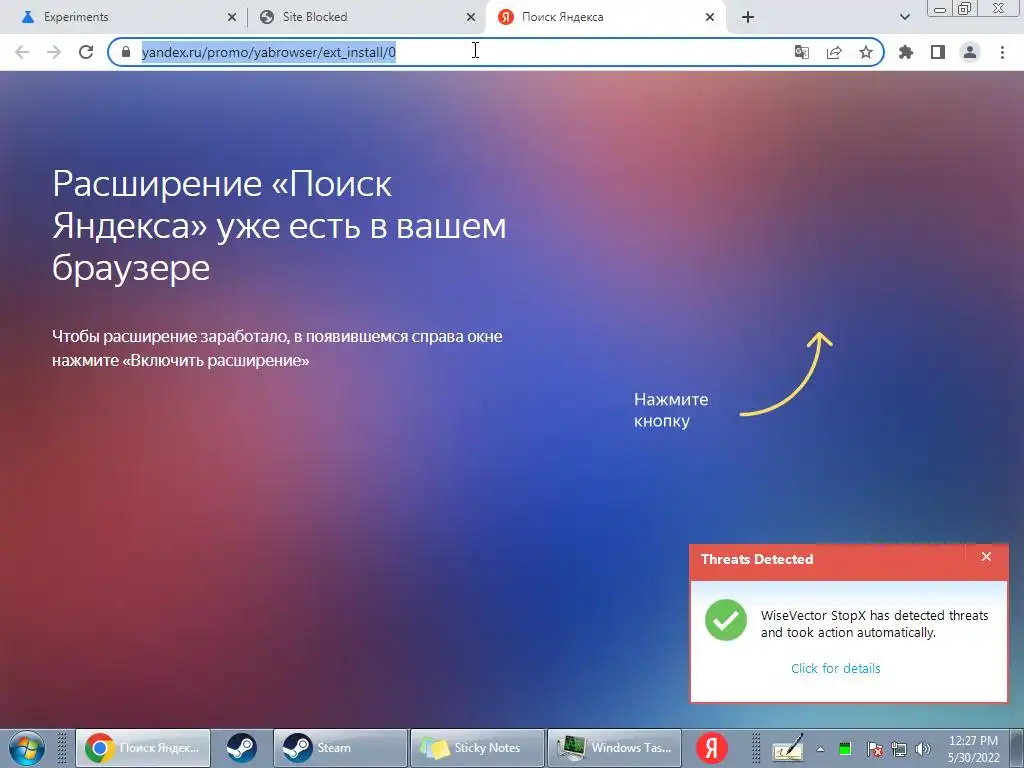1024x768 pixels.
Task: Go back to the previous page
Action: click(x=22, y=52)
